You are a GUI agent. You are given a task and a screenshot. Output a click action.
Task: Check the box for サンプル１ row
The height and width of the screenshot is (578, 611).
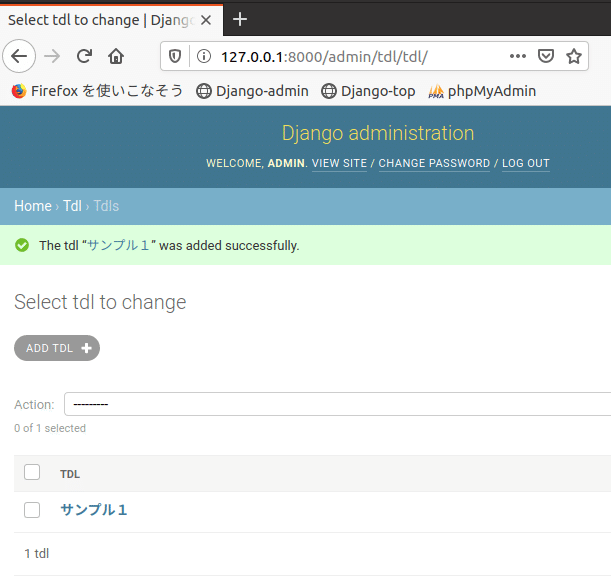(x=32, y=510)
